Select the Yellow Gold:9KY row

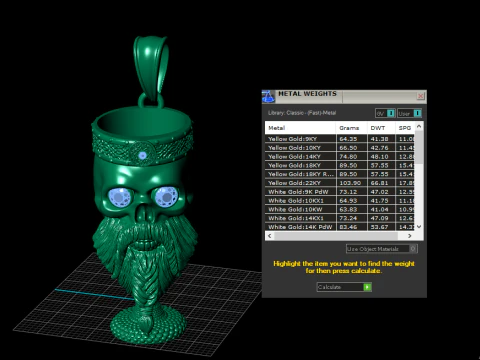(x=340, y=139)
